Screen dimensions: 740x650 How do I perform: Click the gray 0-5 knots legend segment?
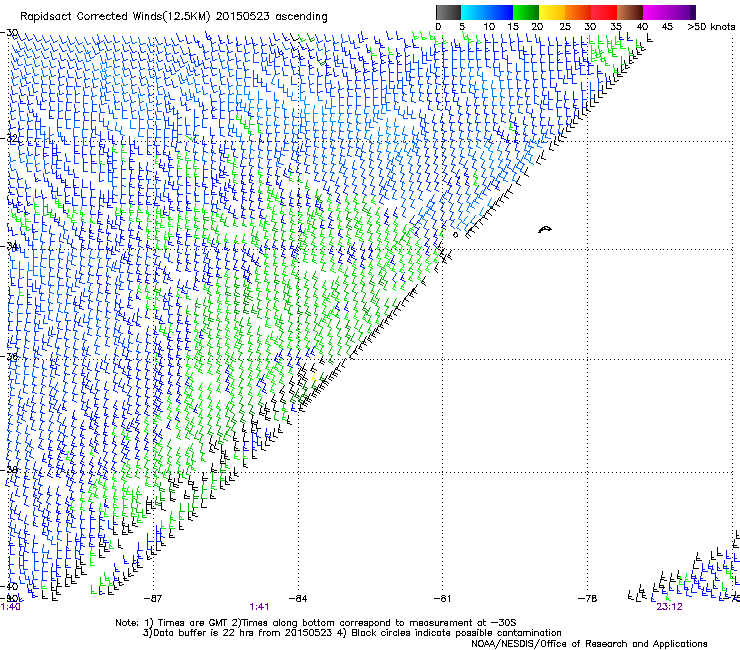pos(448,12)
